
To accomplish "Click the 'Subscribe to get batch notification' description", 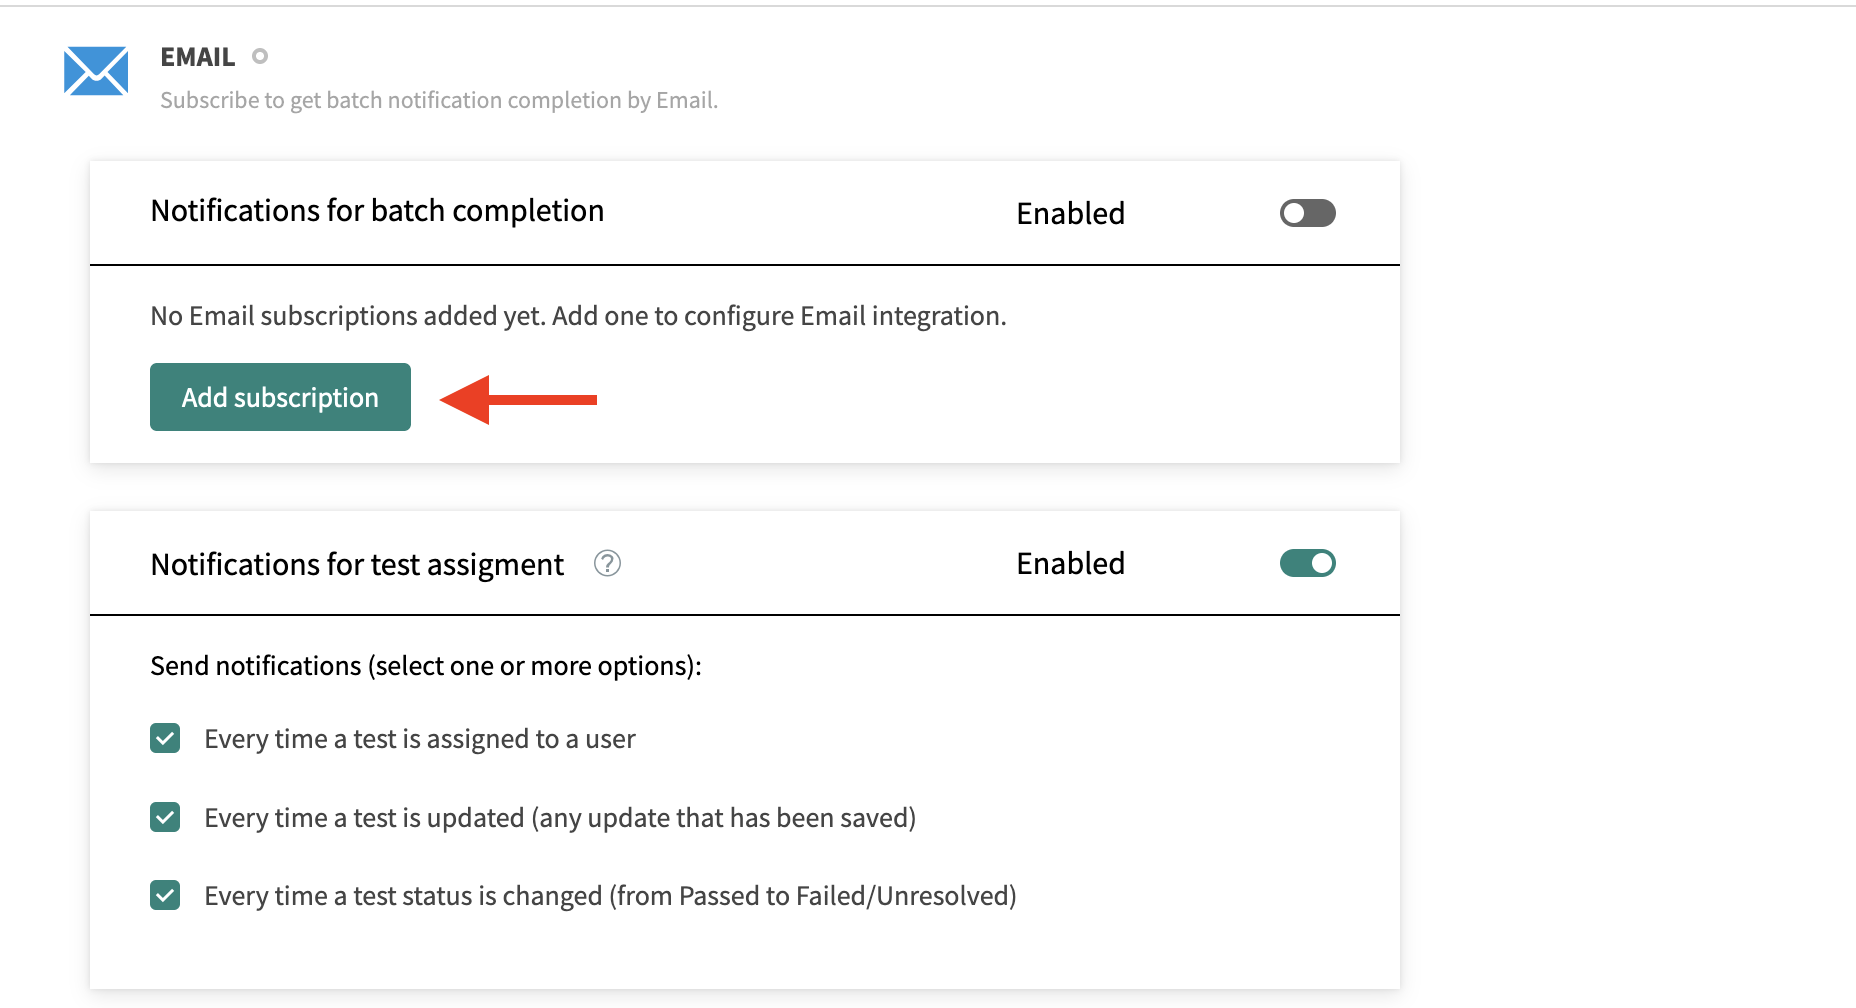I will tap(439, 100).
